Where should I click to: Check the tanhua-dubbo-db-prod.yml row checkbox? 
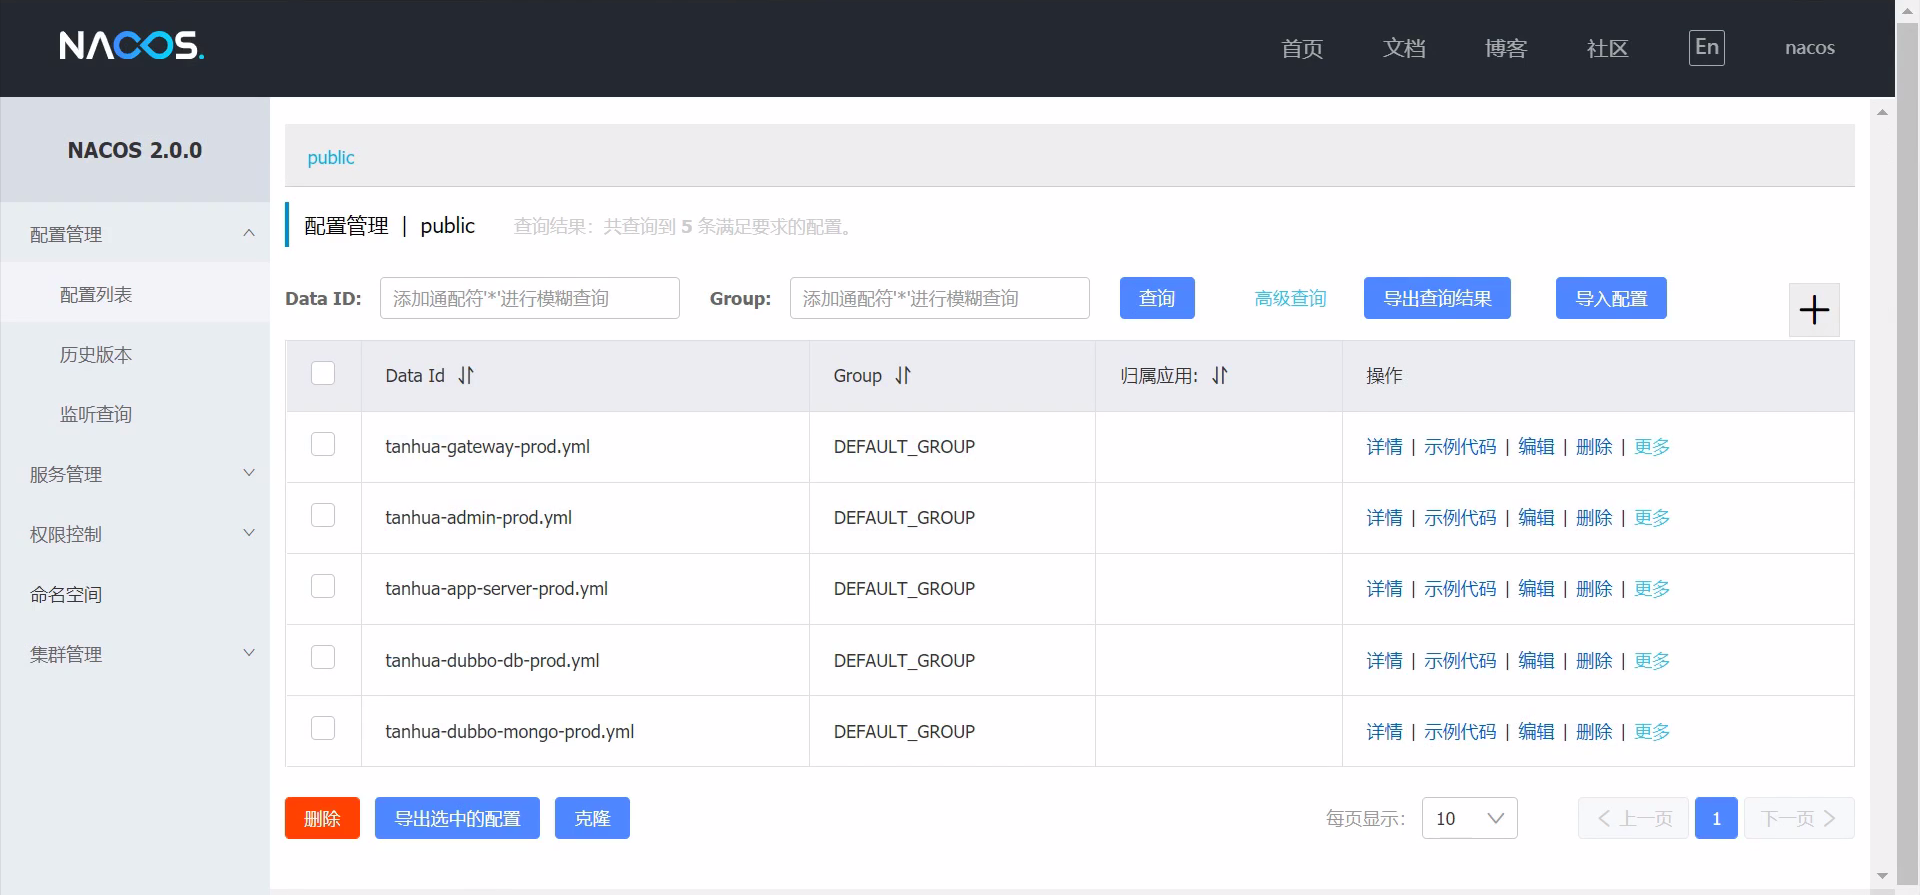tap(323, 657)
